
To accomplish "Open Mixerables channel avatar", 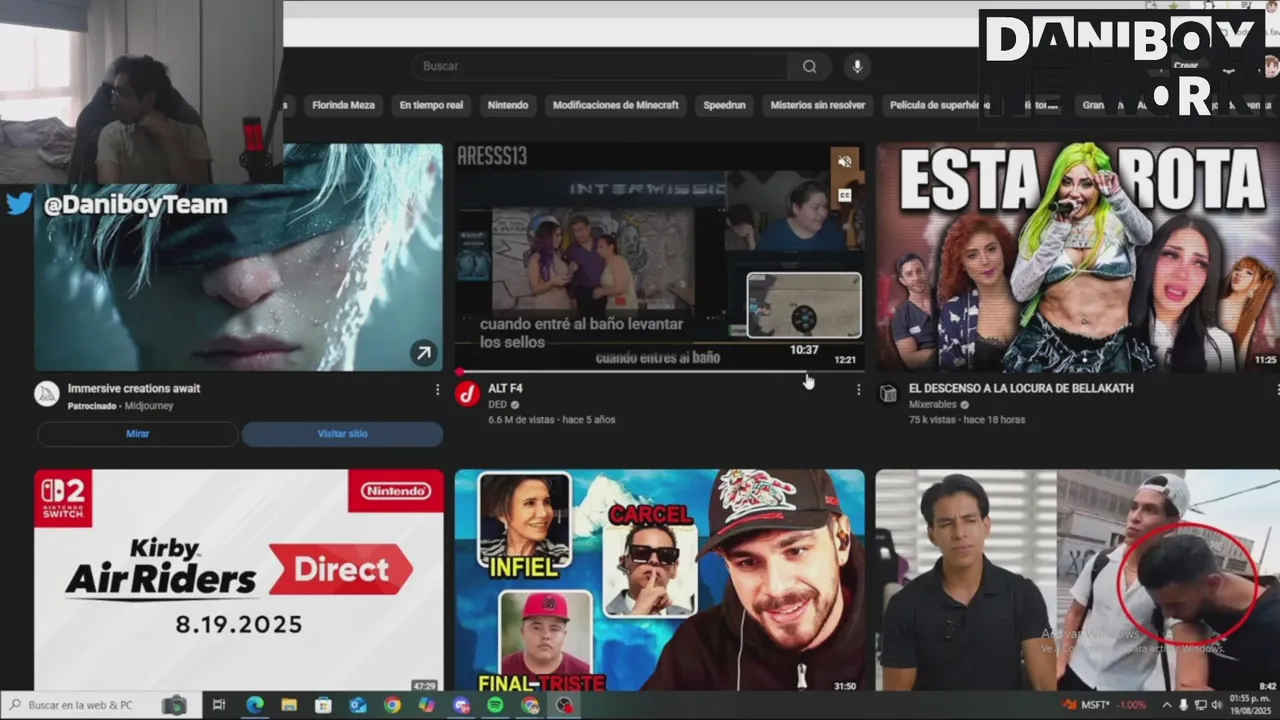I will [888, 393].
